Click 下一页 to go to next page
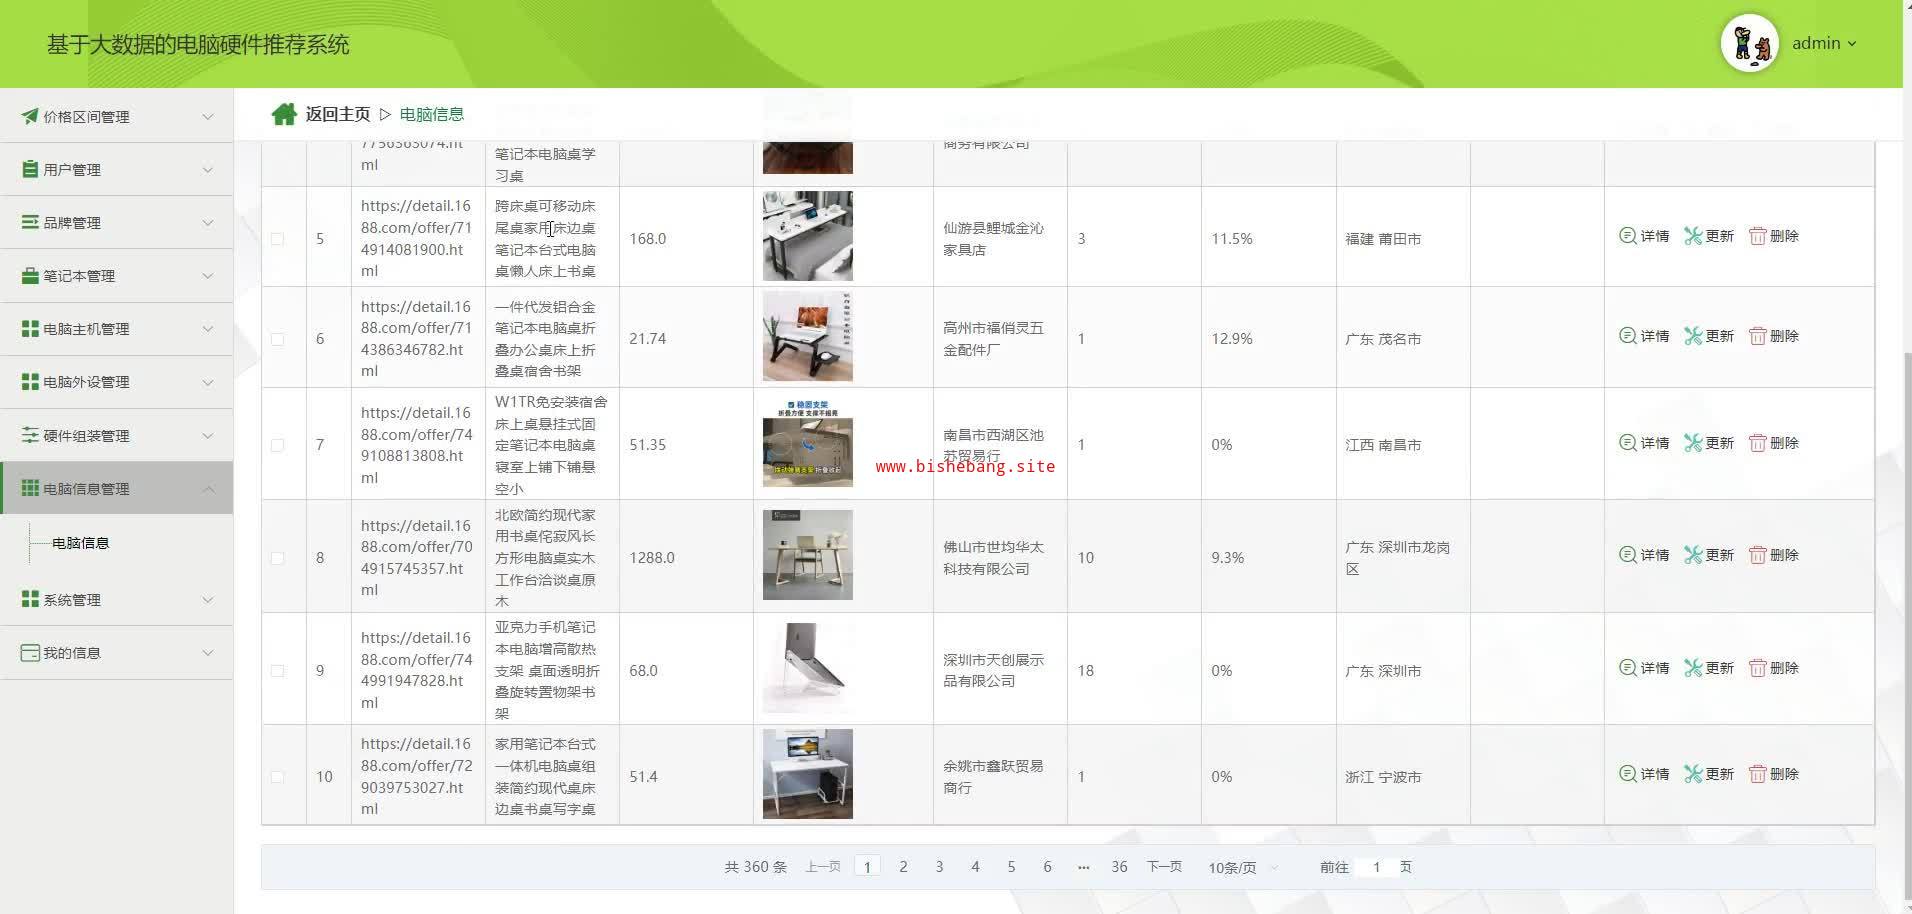Image resolution: width=1912 pixels, height=914 pixels. point(1164,867)
